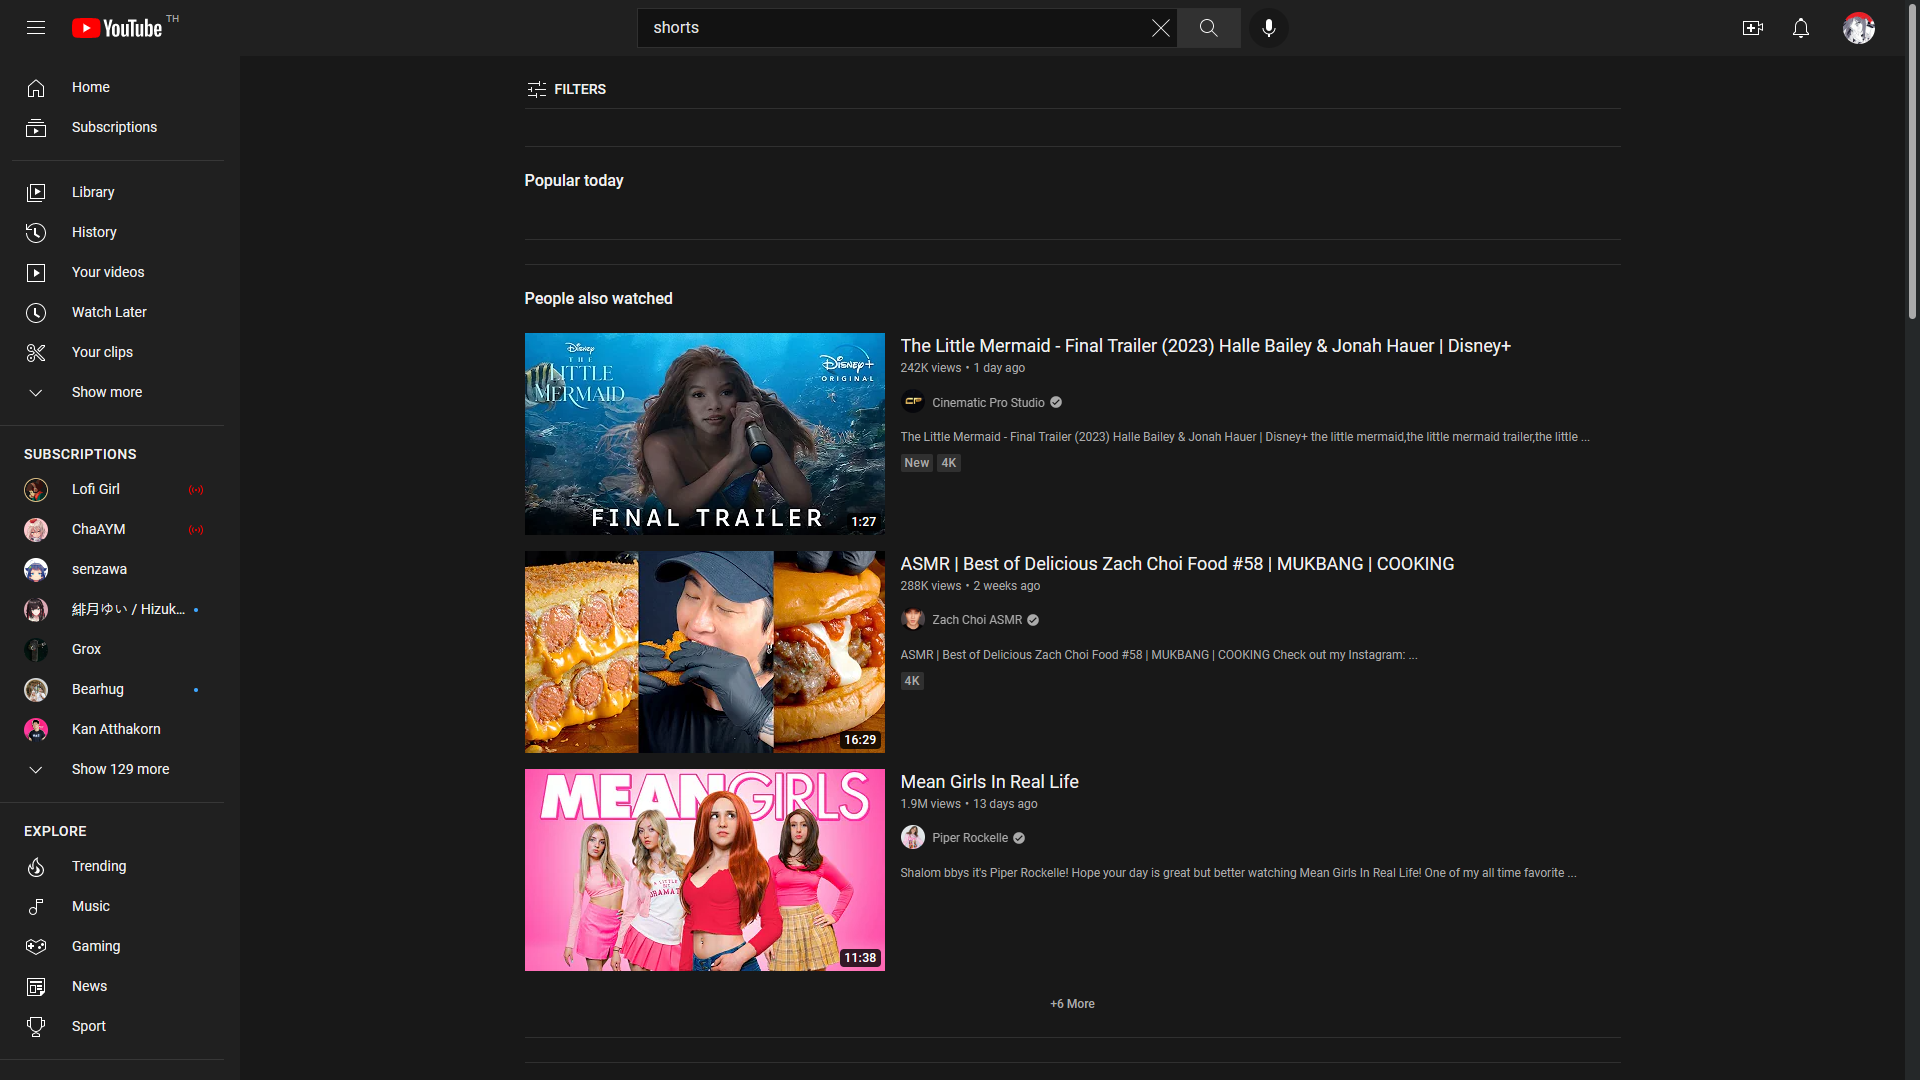Click the 4K badge on ASMR video
This screenshot has width=1920, height=1080.
click(x=912, y=681)
